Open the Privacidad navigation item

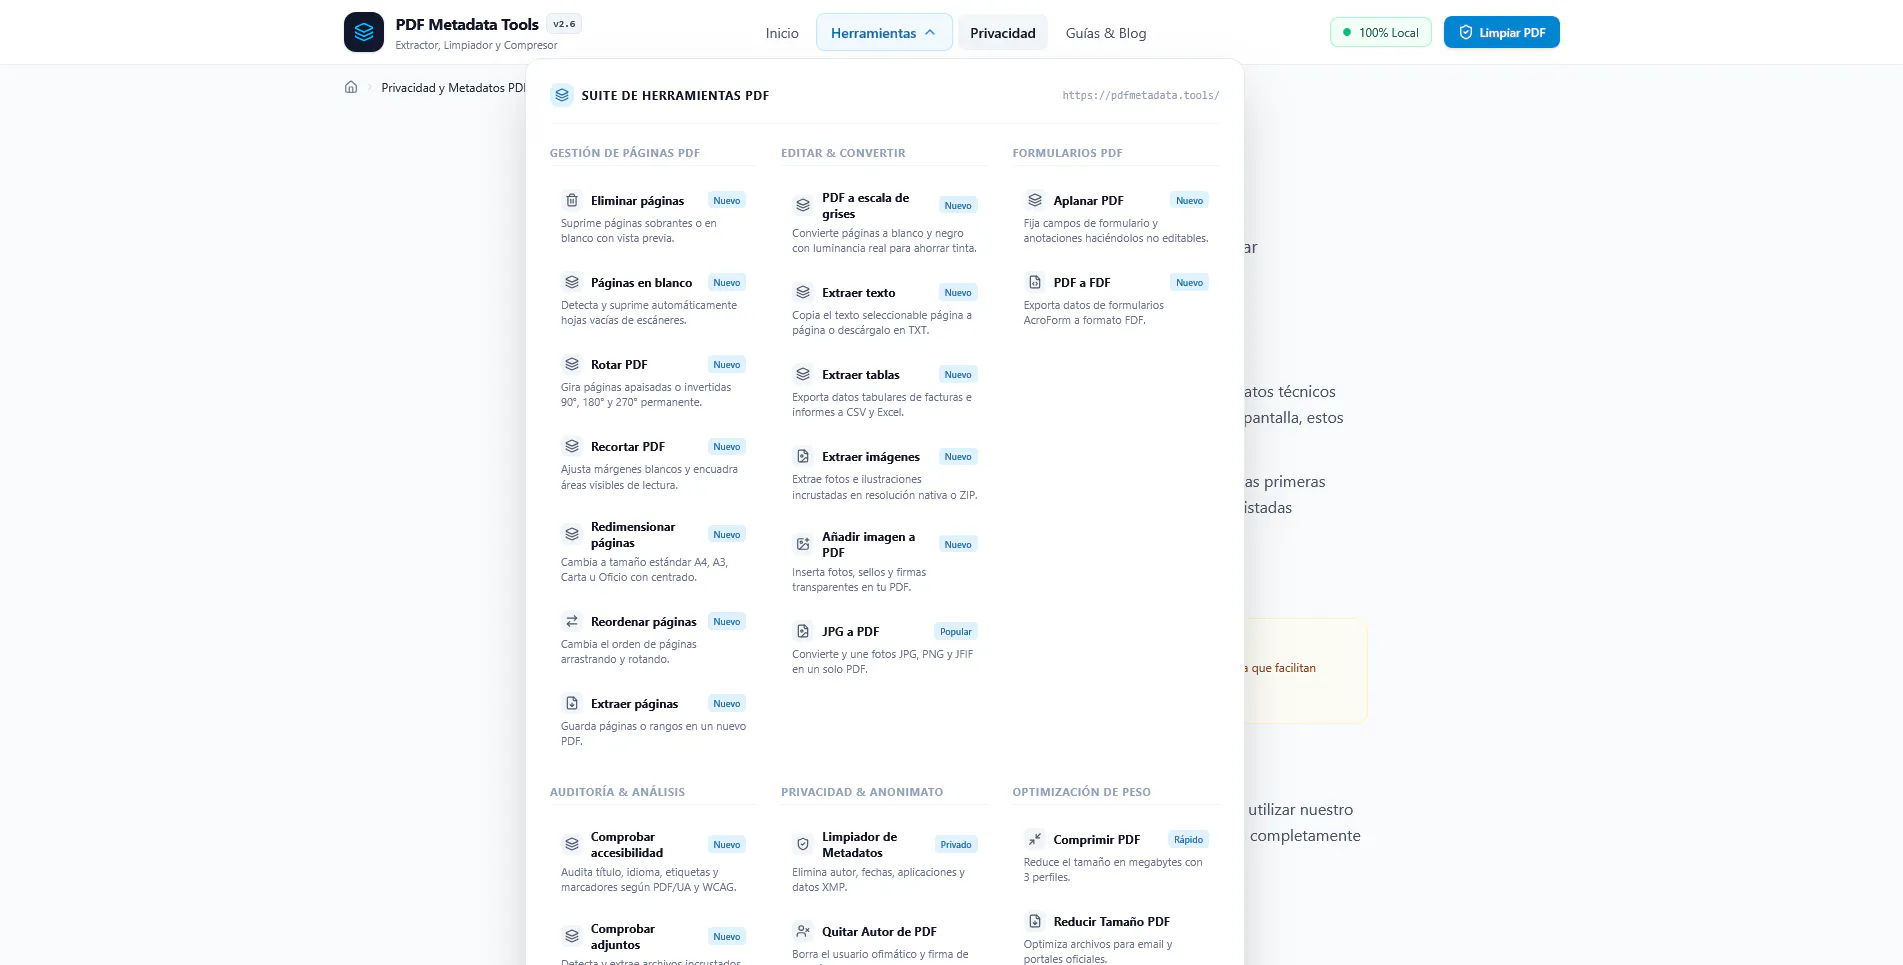pos(1003,33)
